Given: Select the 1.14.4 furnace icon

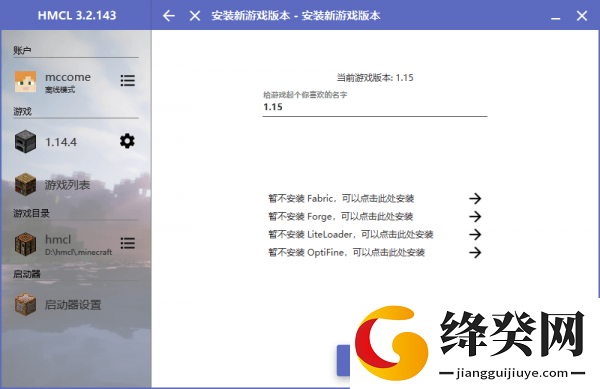Looking at the screenshot, I should 25,142.
